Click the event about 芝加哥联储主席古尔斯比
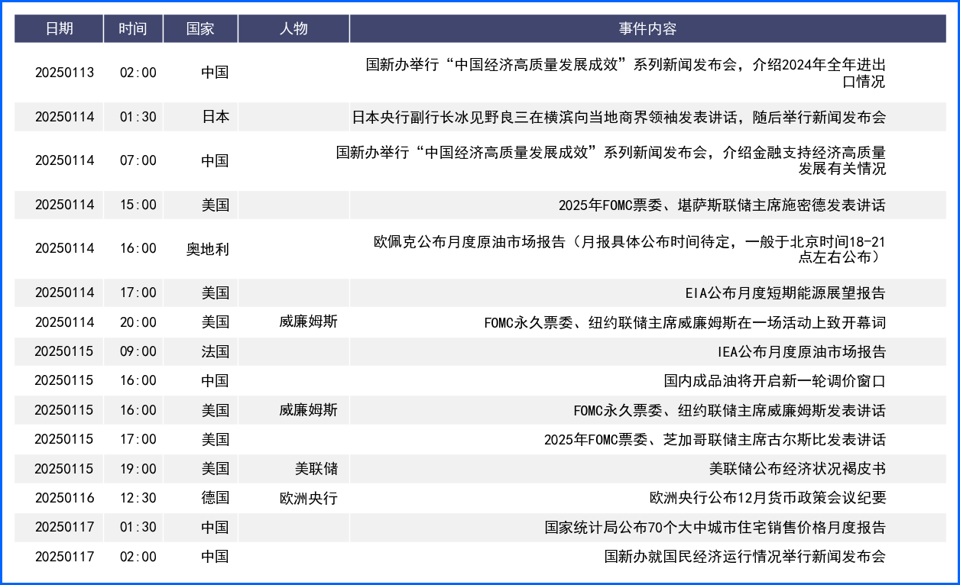The width and height of the screenshot is (960, 585). [x=714, y=439]
